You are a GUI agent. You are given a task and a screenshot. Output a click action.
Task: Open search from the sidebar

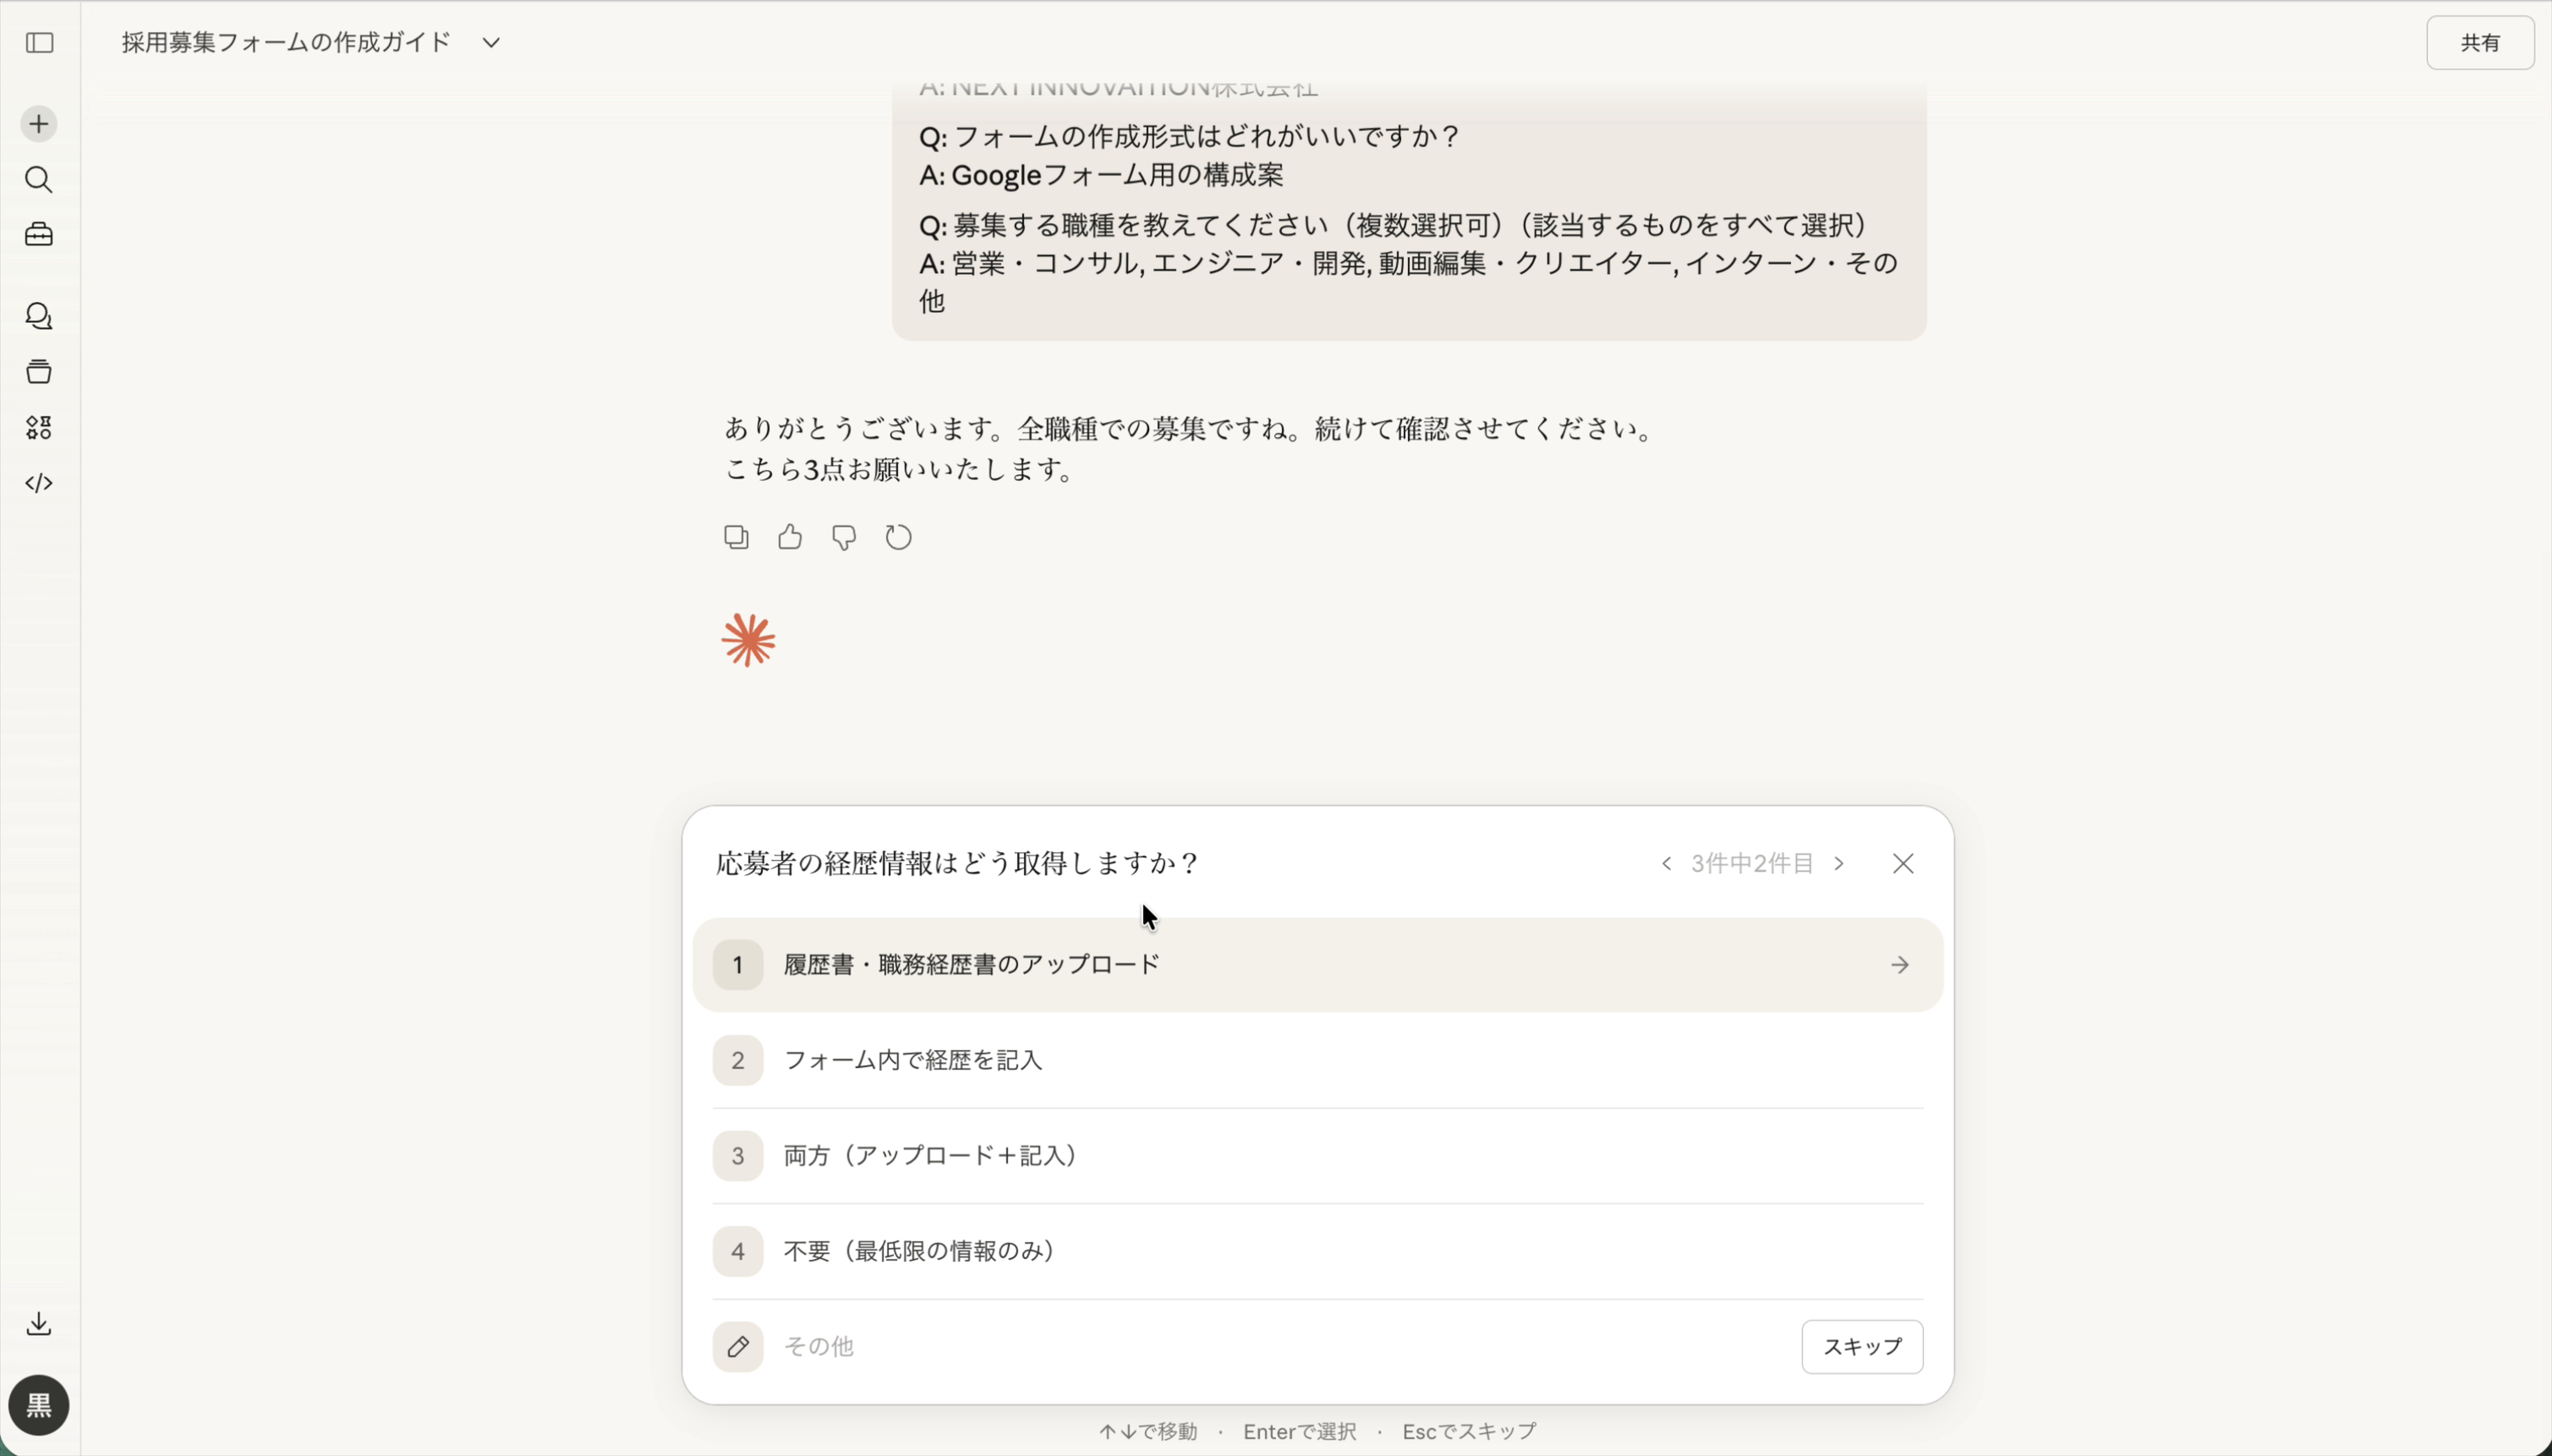39,180
